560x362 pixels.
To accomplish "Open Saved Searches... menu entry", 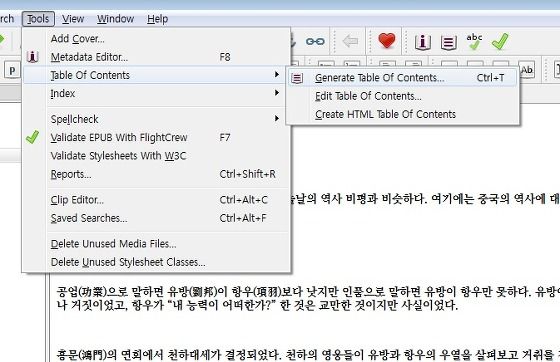I will point(156,218).
